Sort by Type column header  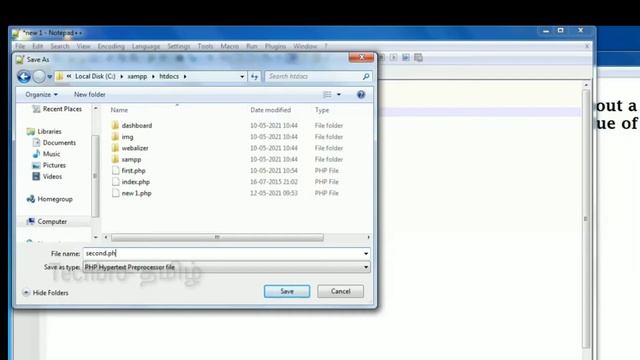pyautogui.click(x=322, y=110)
